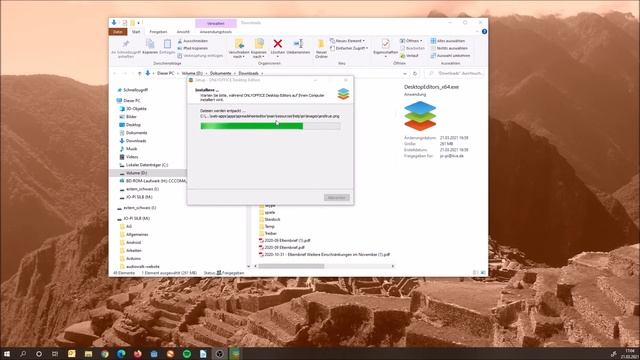Click the Verschieben nach move icon
This screenshot has height=360, width=640.
[x=239, y=44]
